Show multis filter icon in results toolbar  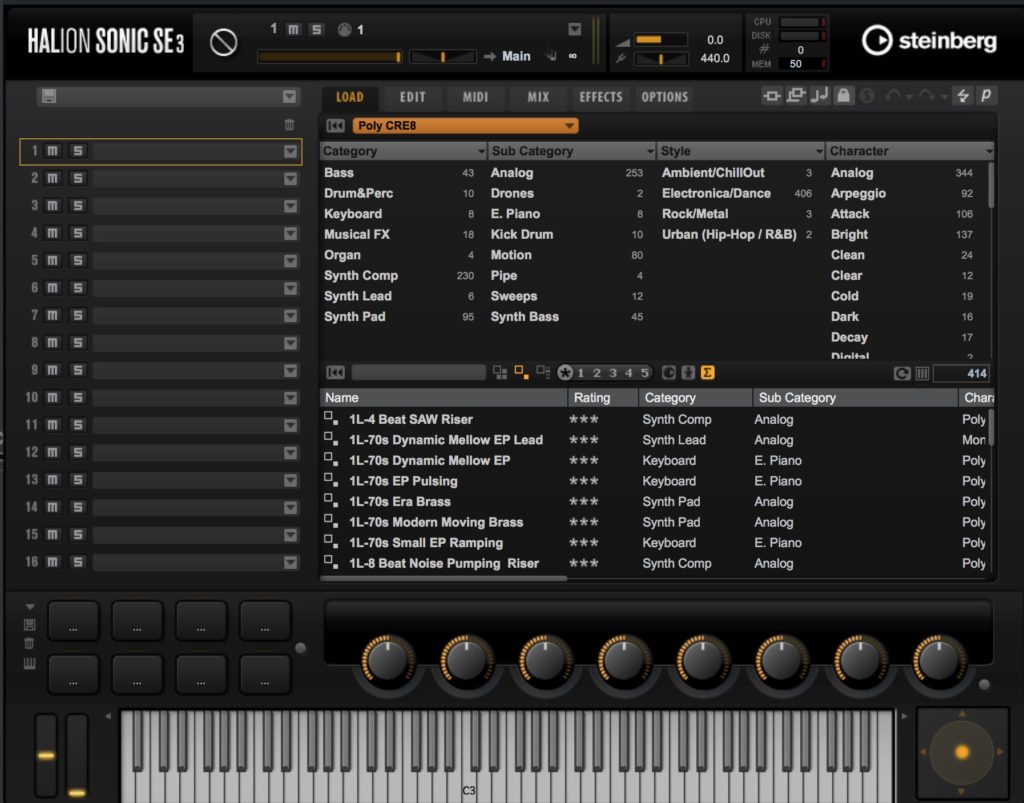(x=500, y=373)
